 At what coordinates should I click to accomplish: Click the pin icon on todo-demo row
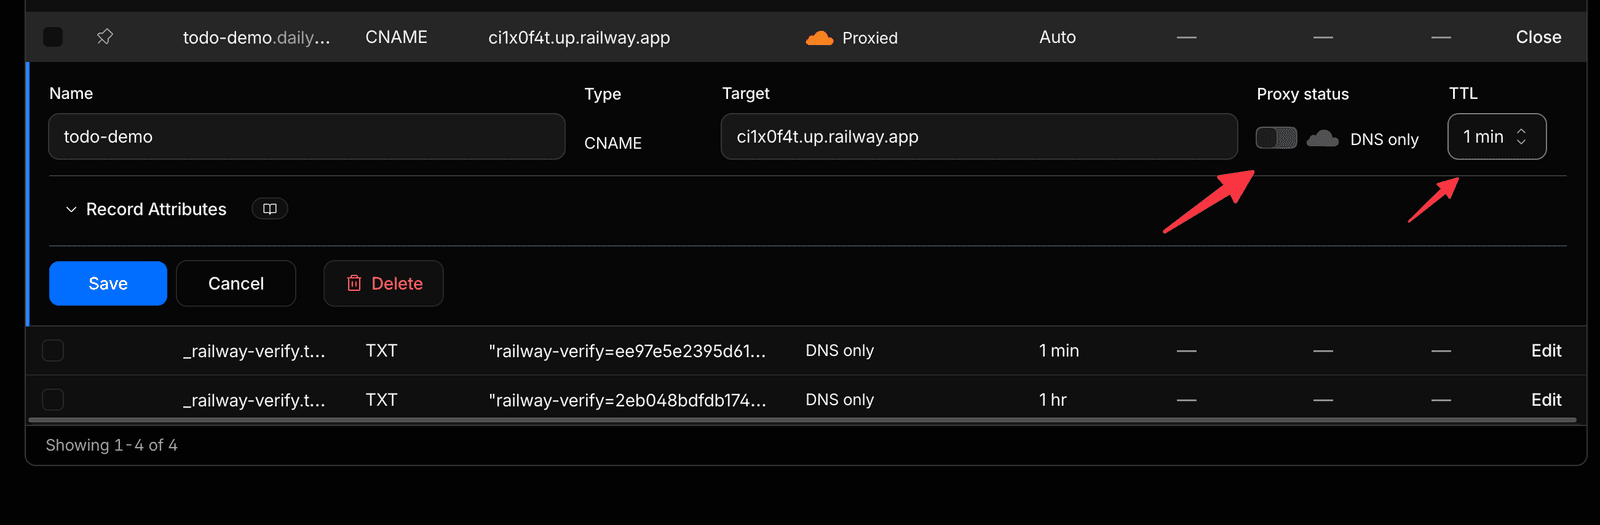click(104, 37)
